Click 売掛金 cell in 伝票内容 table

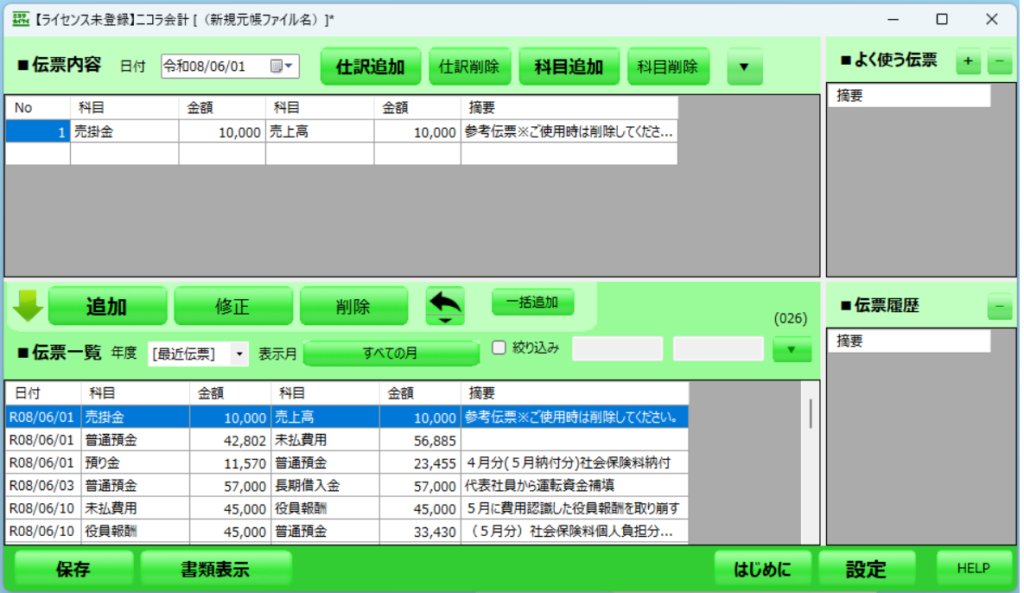124,132
